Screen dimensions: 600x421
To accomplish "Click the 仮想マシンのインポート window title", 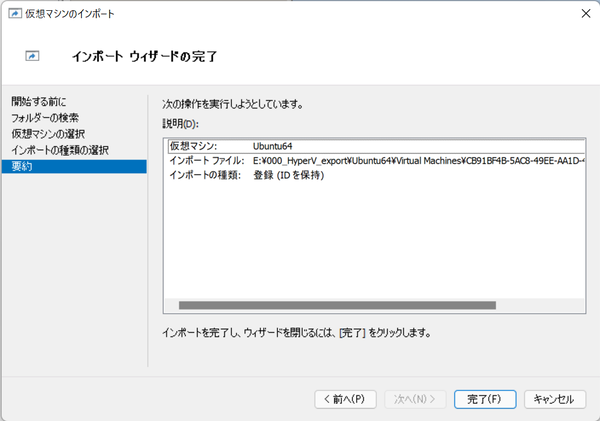I will coord(70,14).
